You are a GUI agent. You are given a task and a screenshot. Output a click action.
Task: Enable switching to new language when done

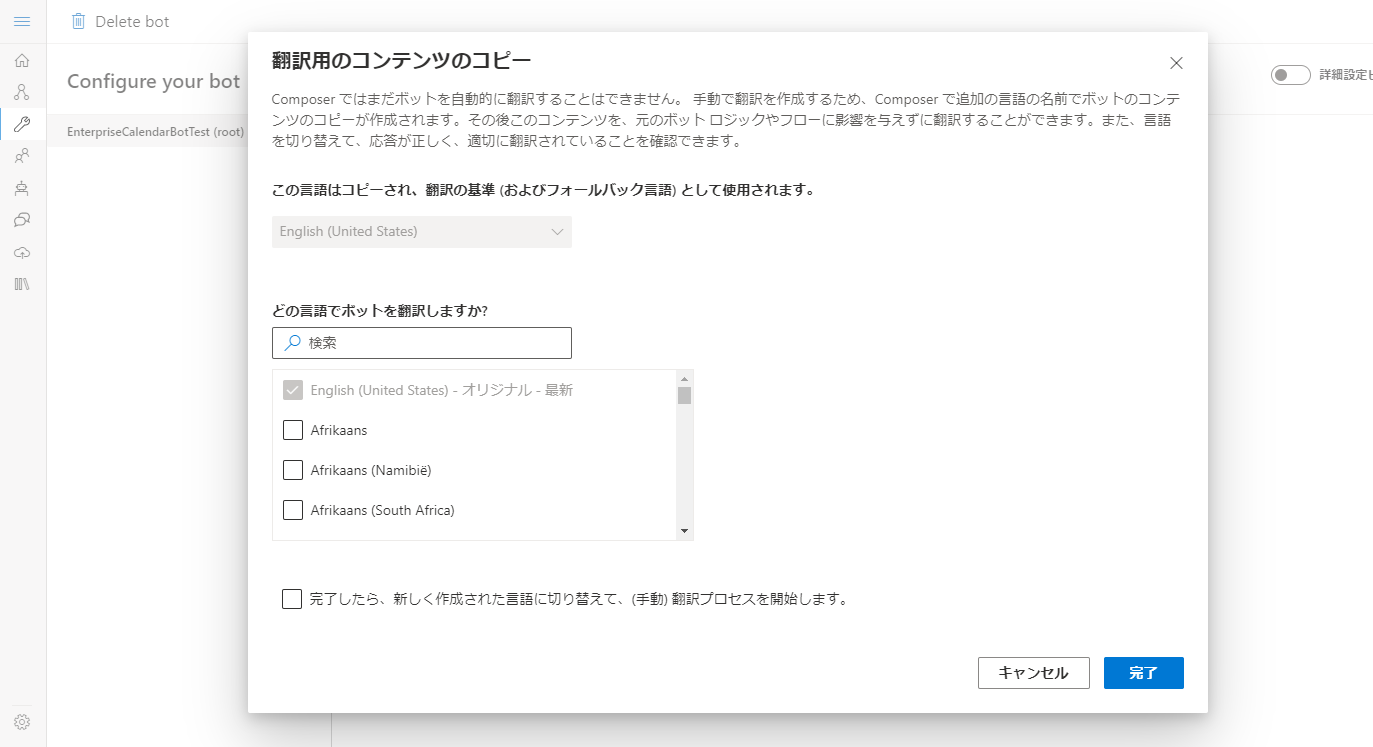pos(292,599)
